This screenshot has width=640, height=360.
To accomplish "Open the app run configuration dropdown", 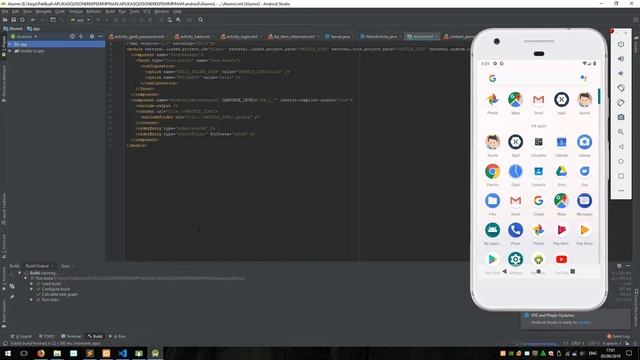I will click(x=80, y=20).
